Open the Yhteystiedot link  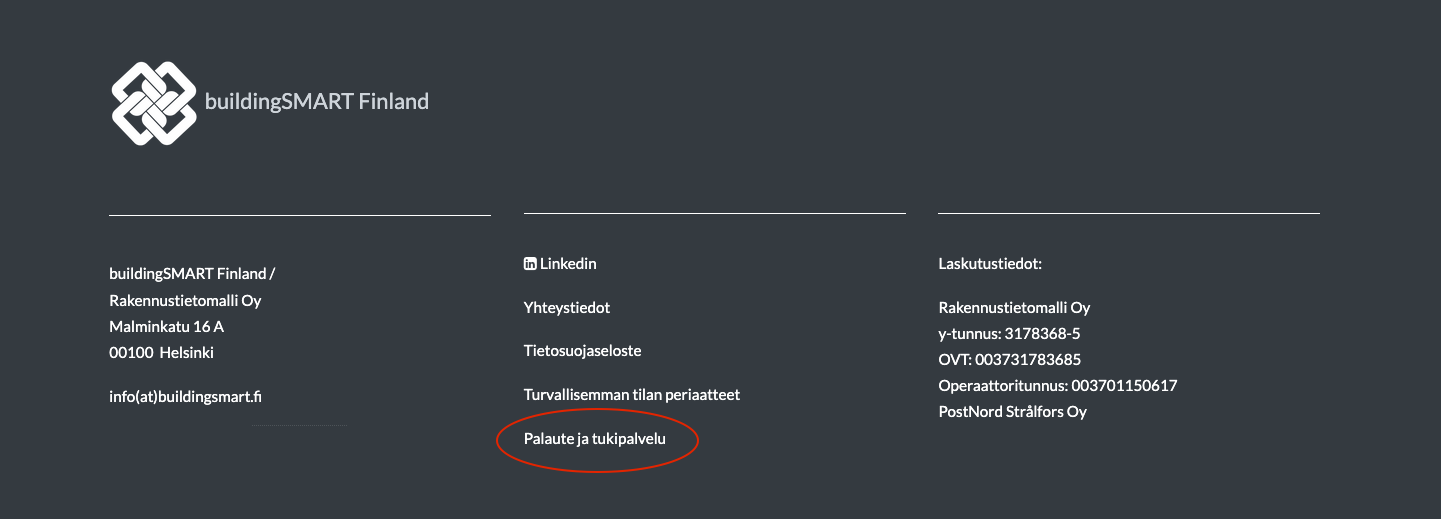click(x=566, y=308)
